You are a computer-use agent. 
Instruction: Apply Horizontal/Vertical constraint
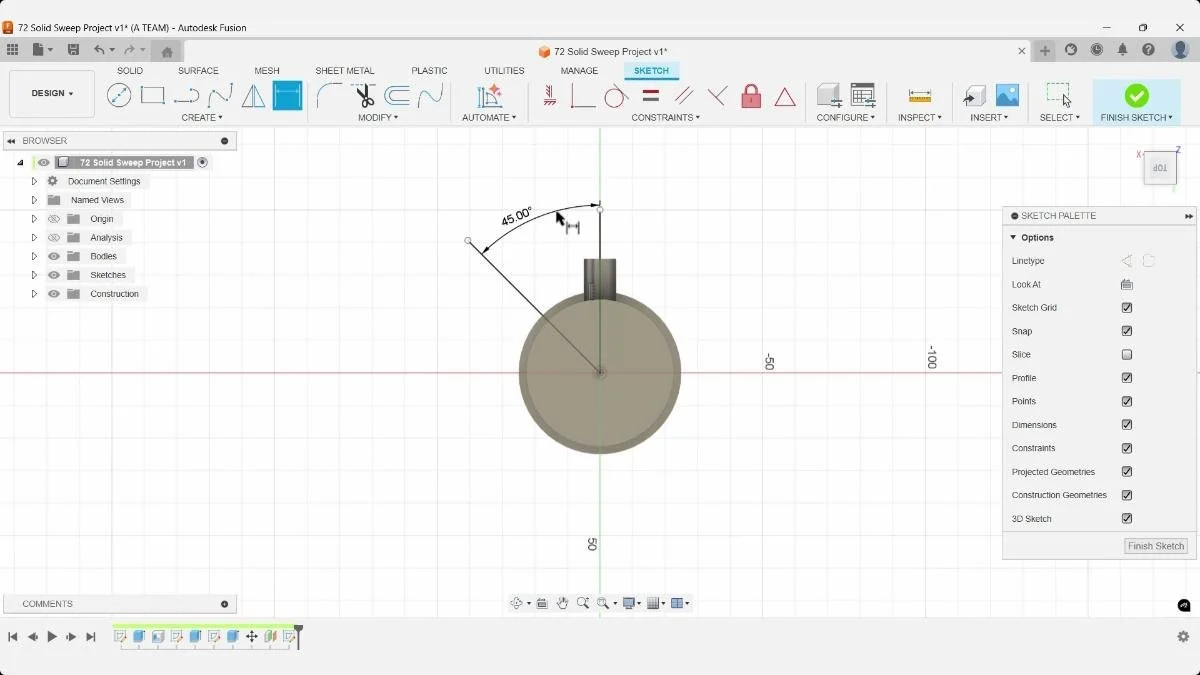[550, 95]
